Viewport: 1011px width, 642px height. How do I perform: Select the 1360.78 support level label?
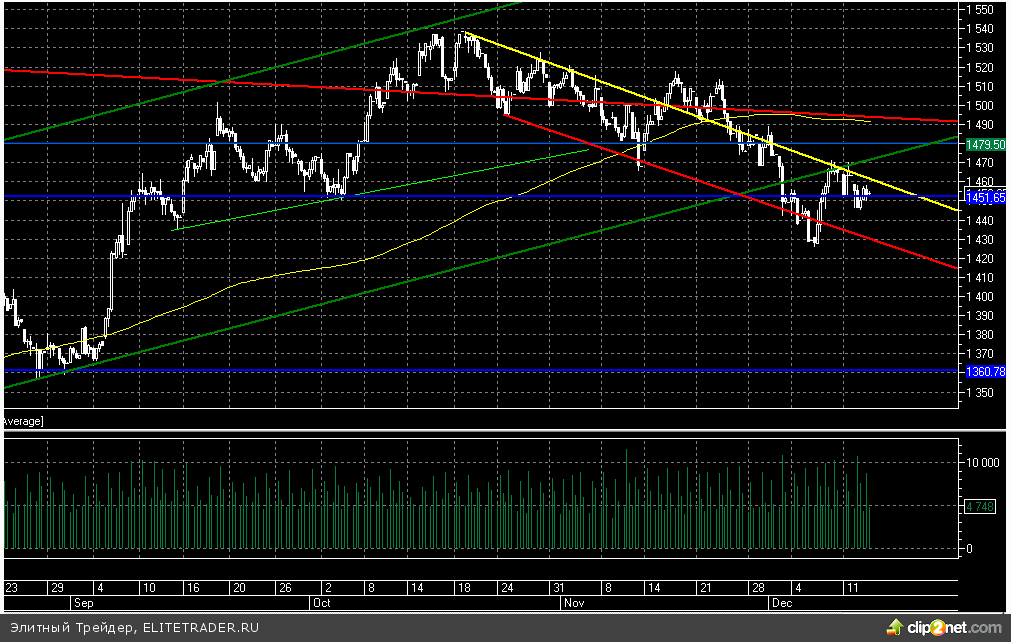(x=985, y=372)
